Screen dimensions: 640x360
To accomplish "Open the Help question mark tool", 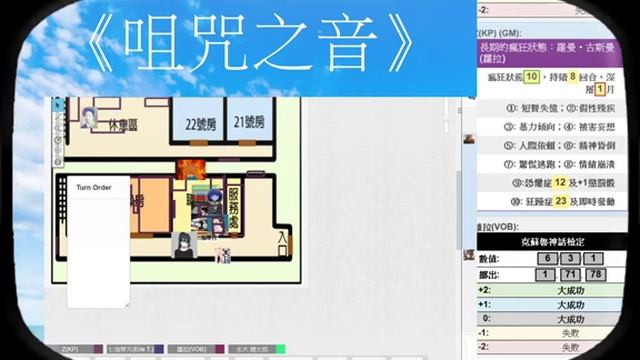I will point(58,162).
